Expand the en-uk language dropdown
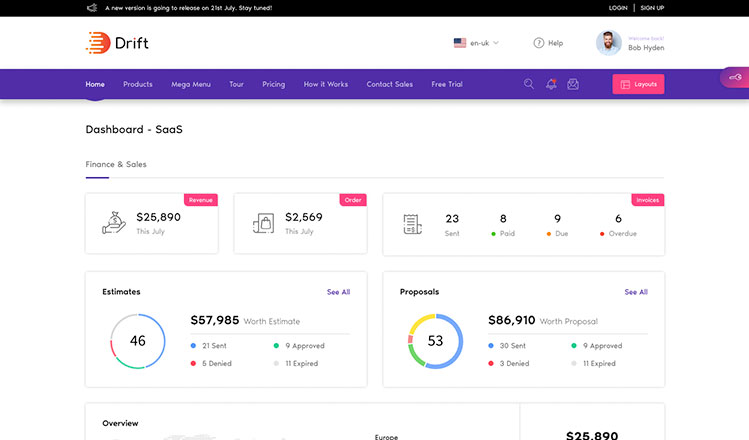 [476, 43]
